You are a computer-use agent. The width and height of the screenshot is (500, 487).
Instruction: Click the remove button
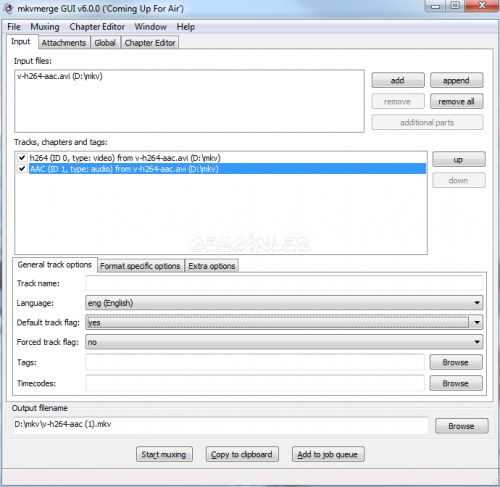[398, 101]
